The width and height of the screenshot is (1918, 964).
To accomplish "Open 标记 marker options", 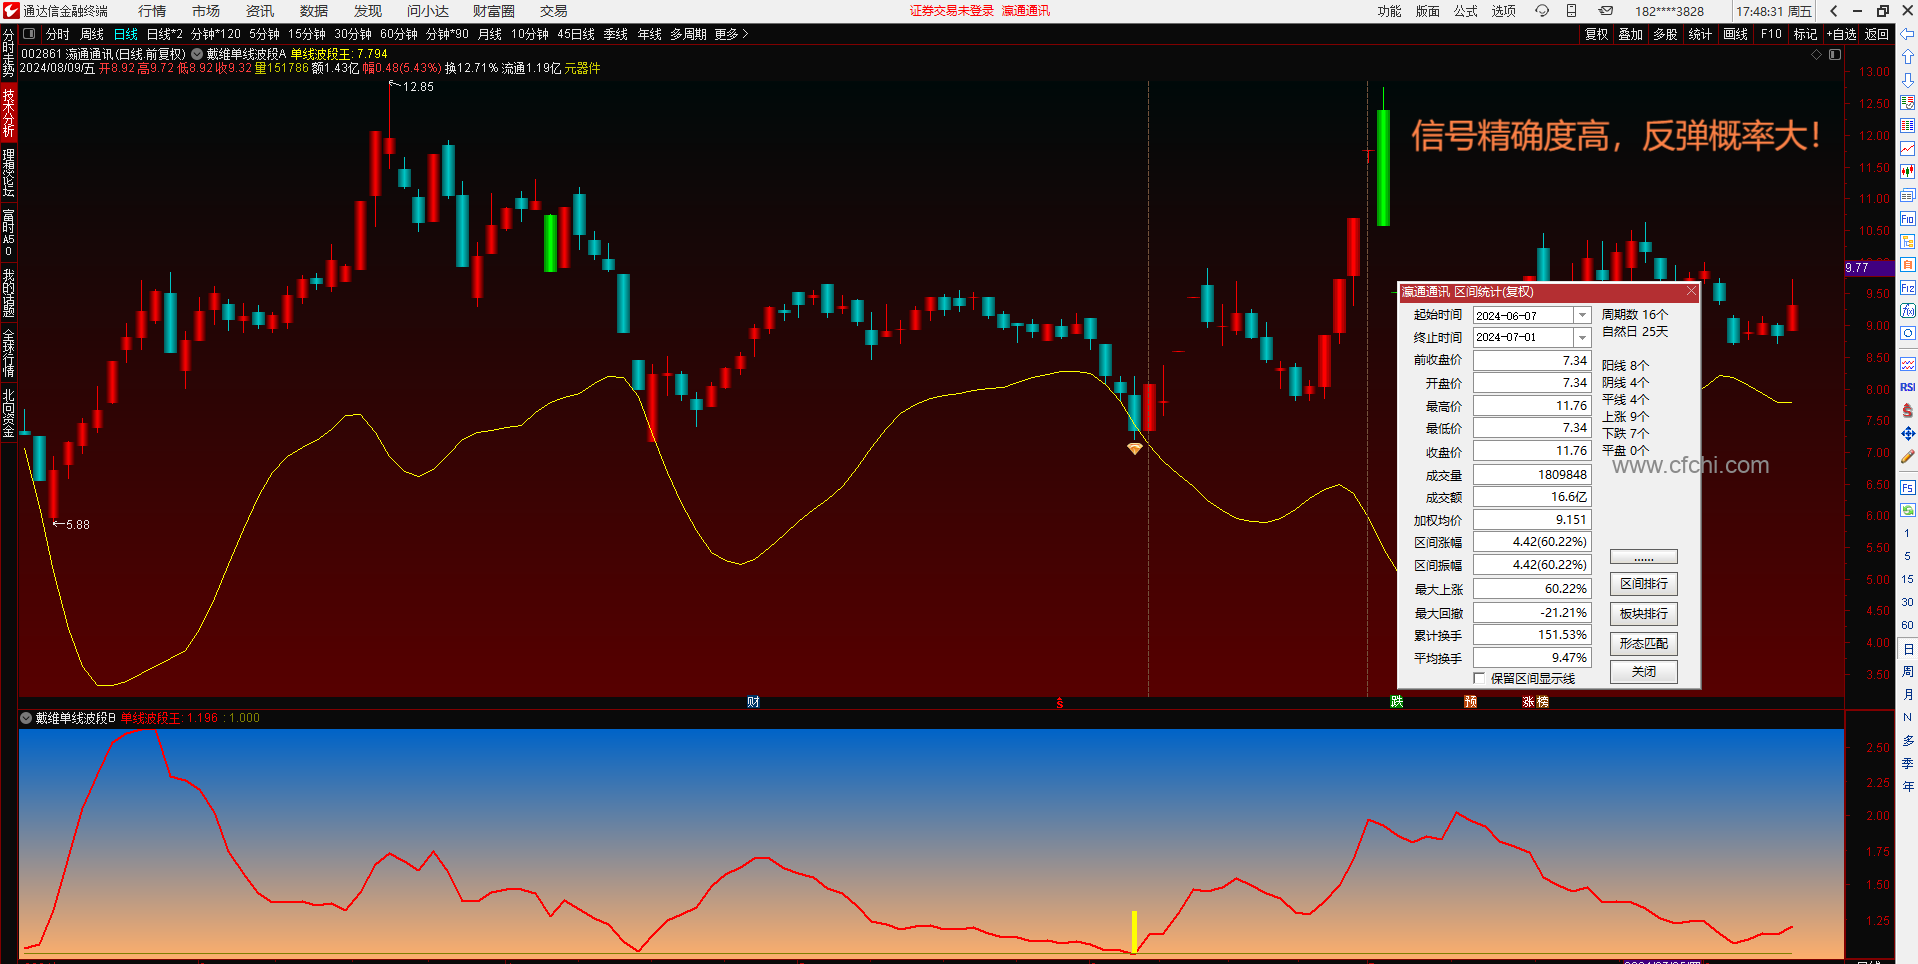I will click(1805, 34).
